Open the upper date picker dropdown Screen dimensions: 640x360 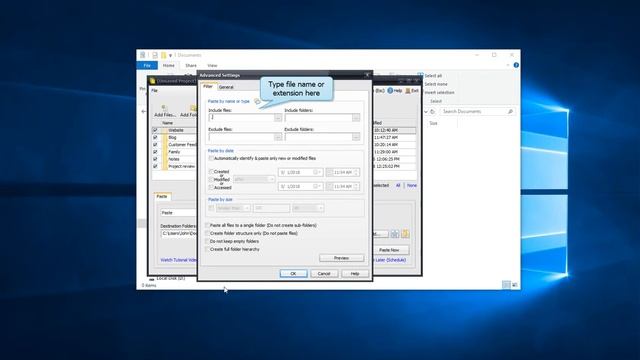point(319,172)
